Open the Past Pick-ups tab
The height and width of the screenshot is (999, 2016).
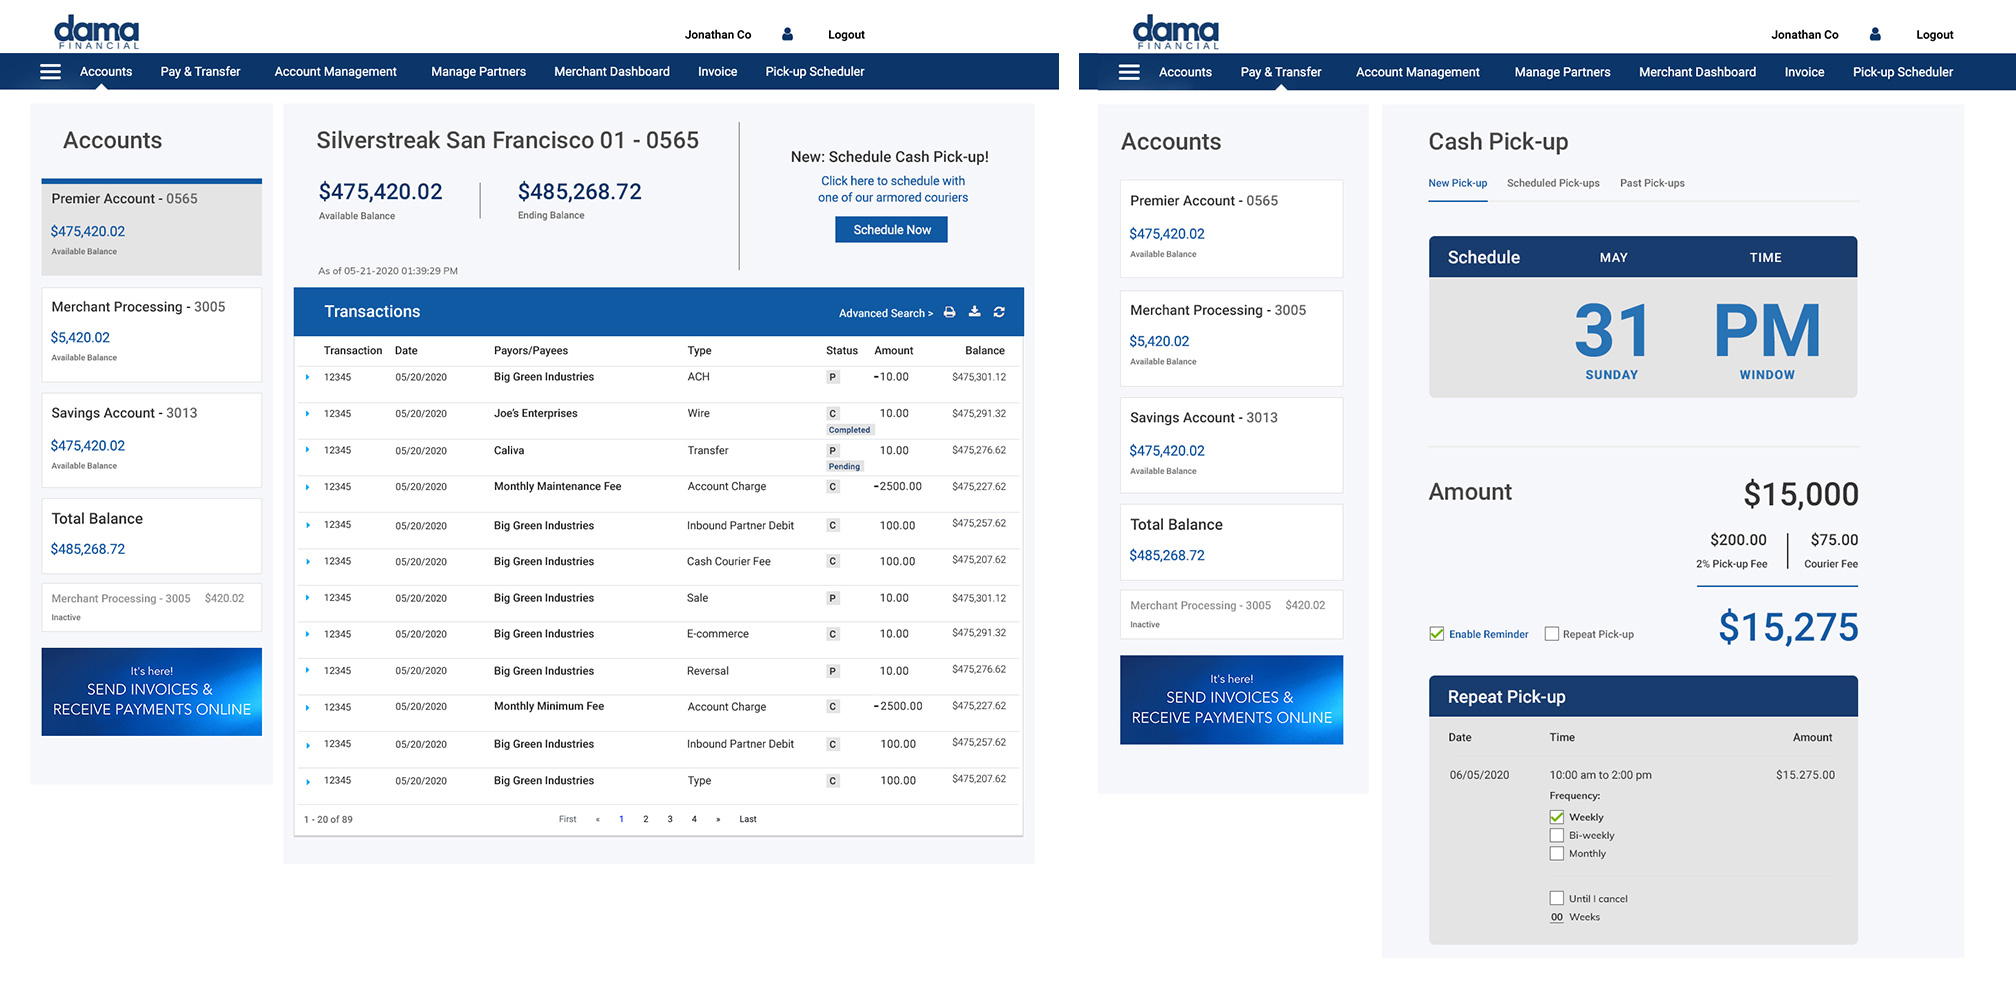click(1651, 184)
